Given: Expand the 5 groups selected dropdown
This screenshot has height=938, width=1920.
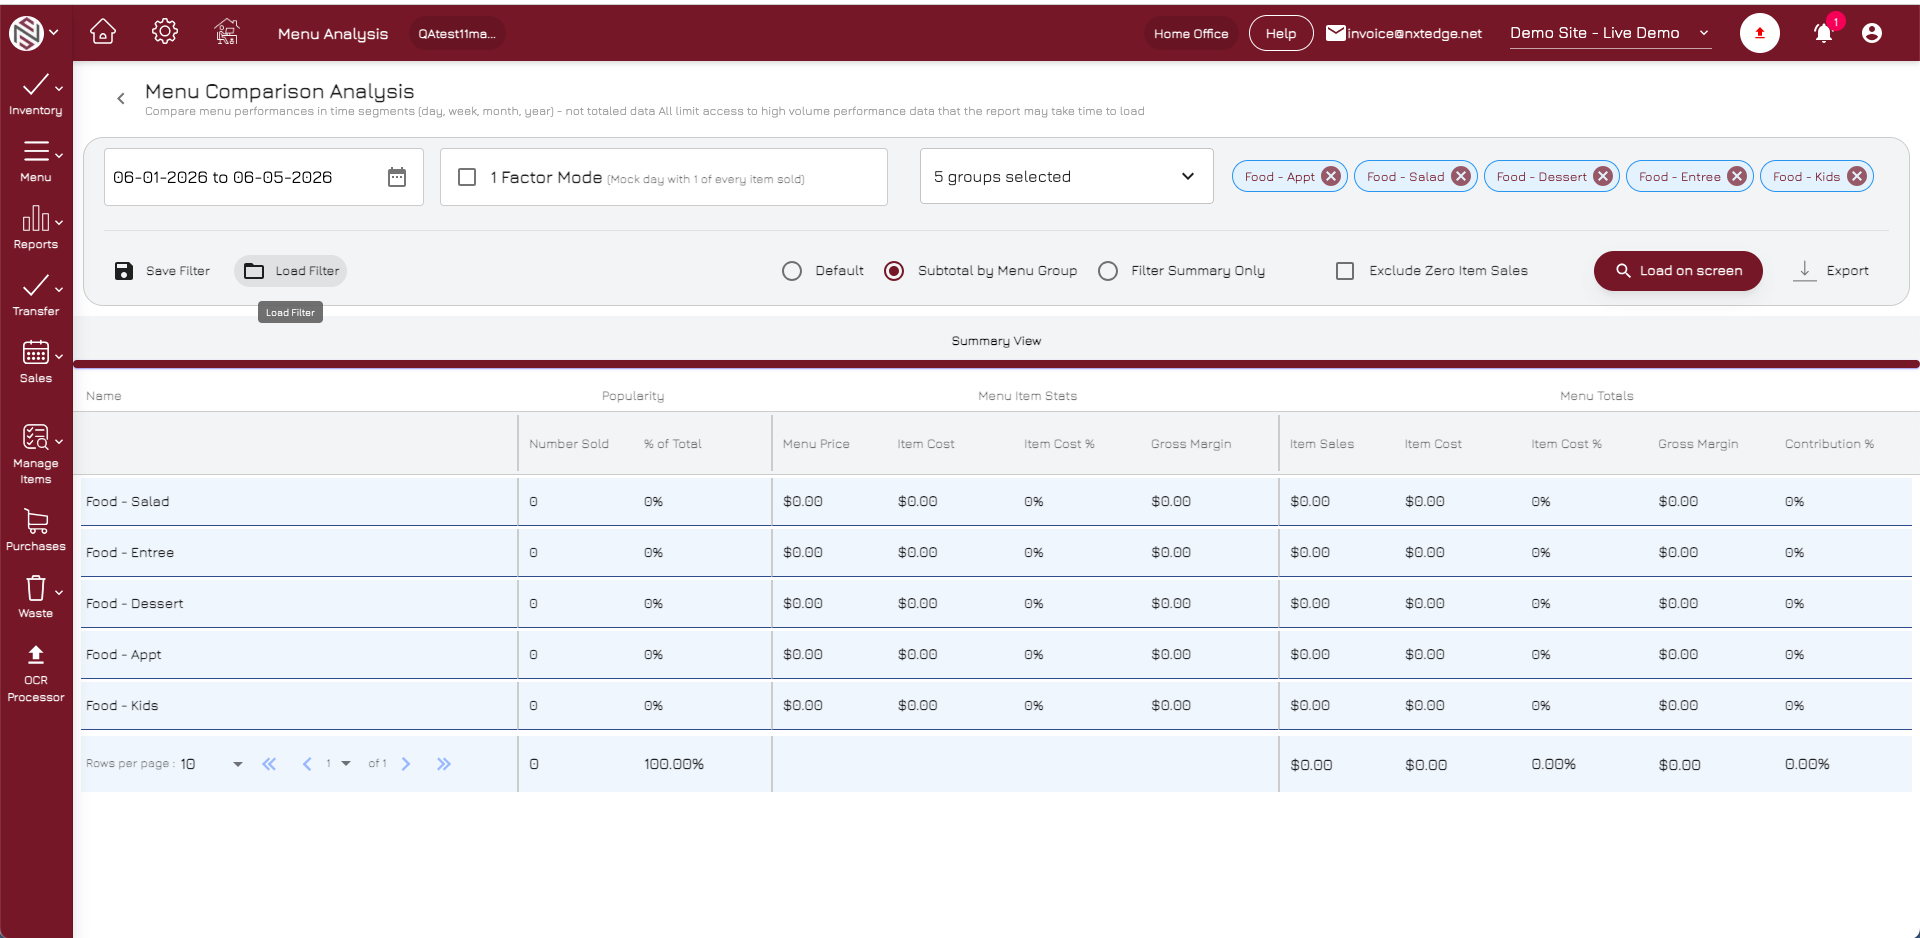Looking at the screenshot, I should click(1066, 177).
